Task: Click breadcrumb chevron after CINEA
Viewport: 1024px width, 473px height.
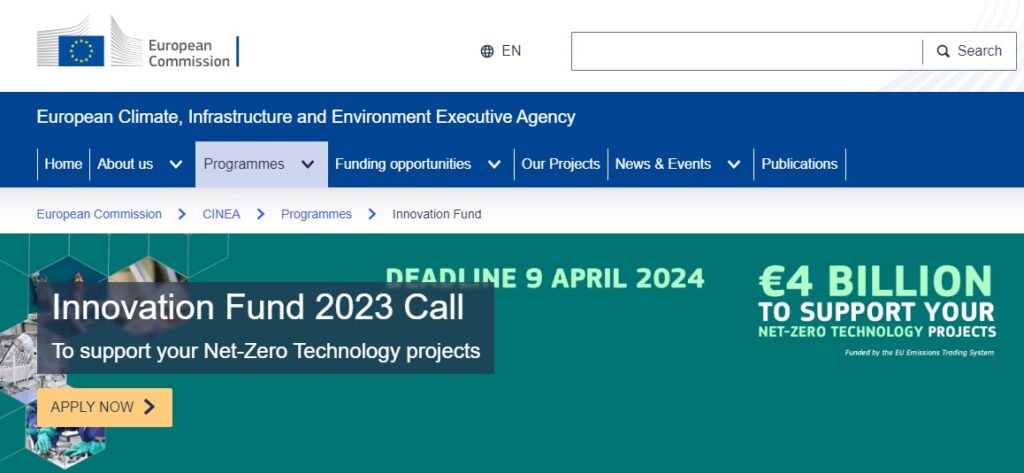Action: pos(261,214)
